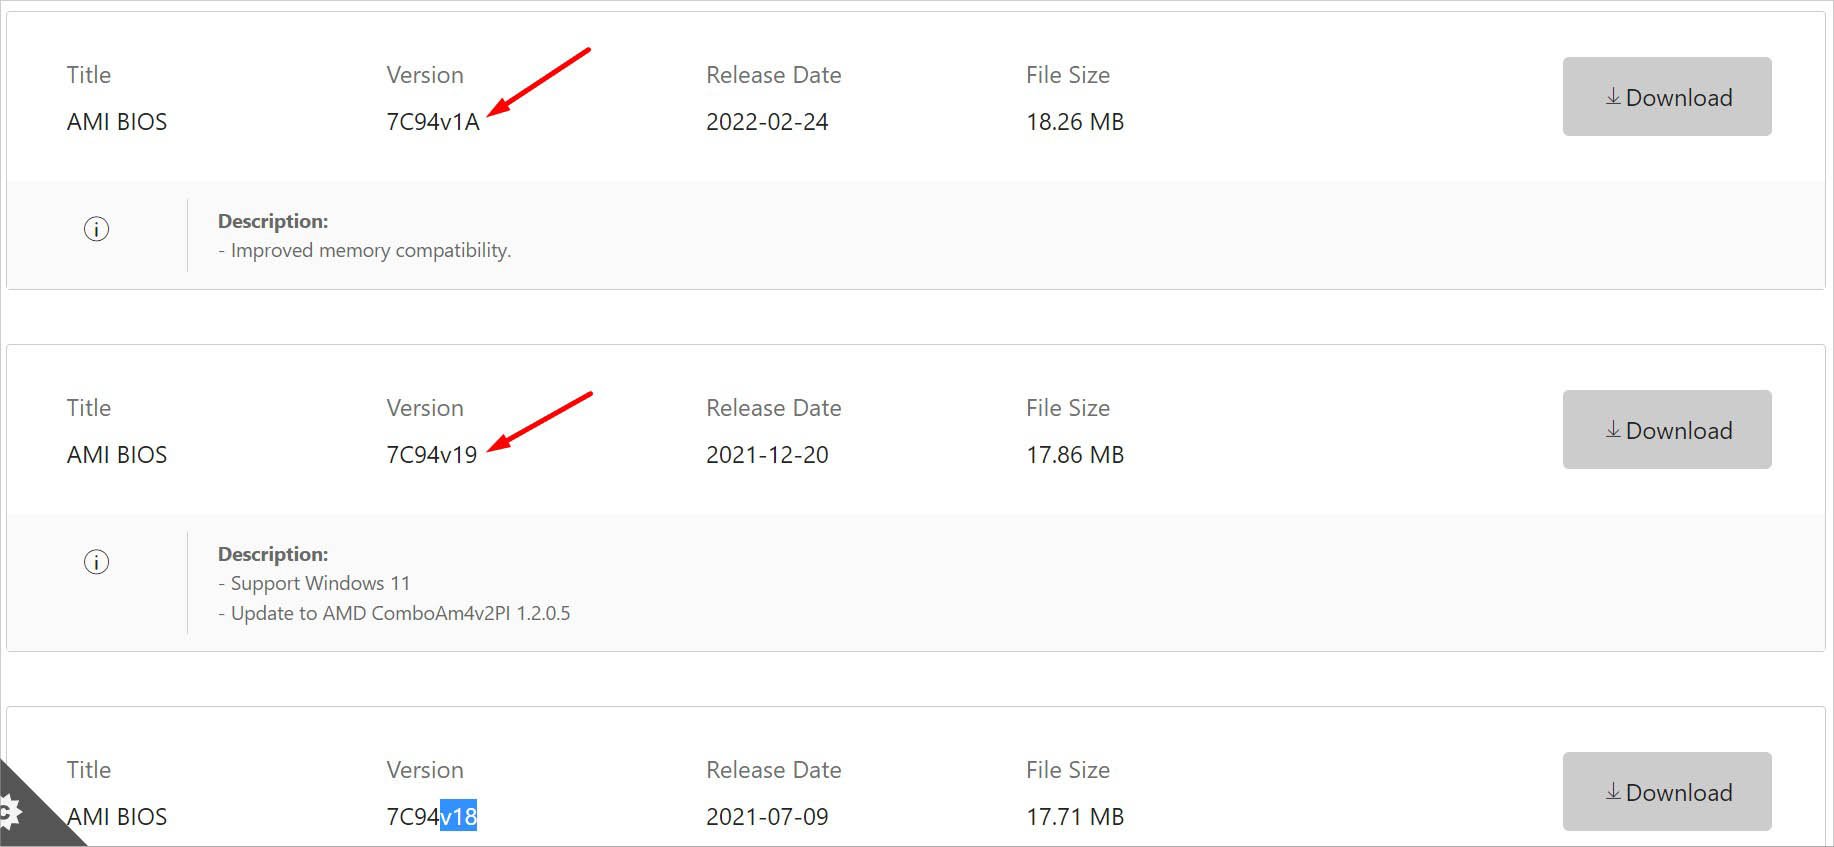Click the 'Support Windows 11' description line
Image resolution: width=1834 pixels, height=847 pixels.
[320, 584]
